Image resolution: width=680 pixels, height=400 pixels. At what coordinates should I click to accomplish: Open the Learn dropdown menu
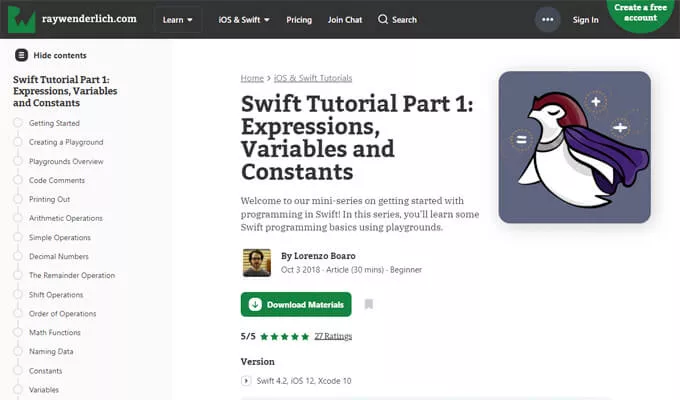pos(178,20)
